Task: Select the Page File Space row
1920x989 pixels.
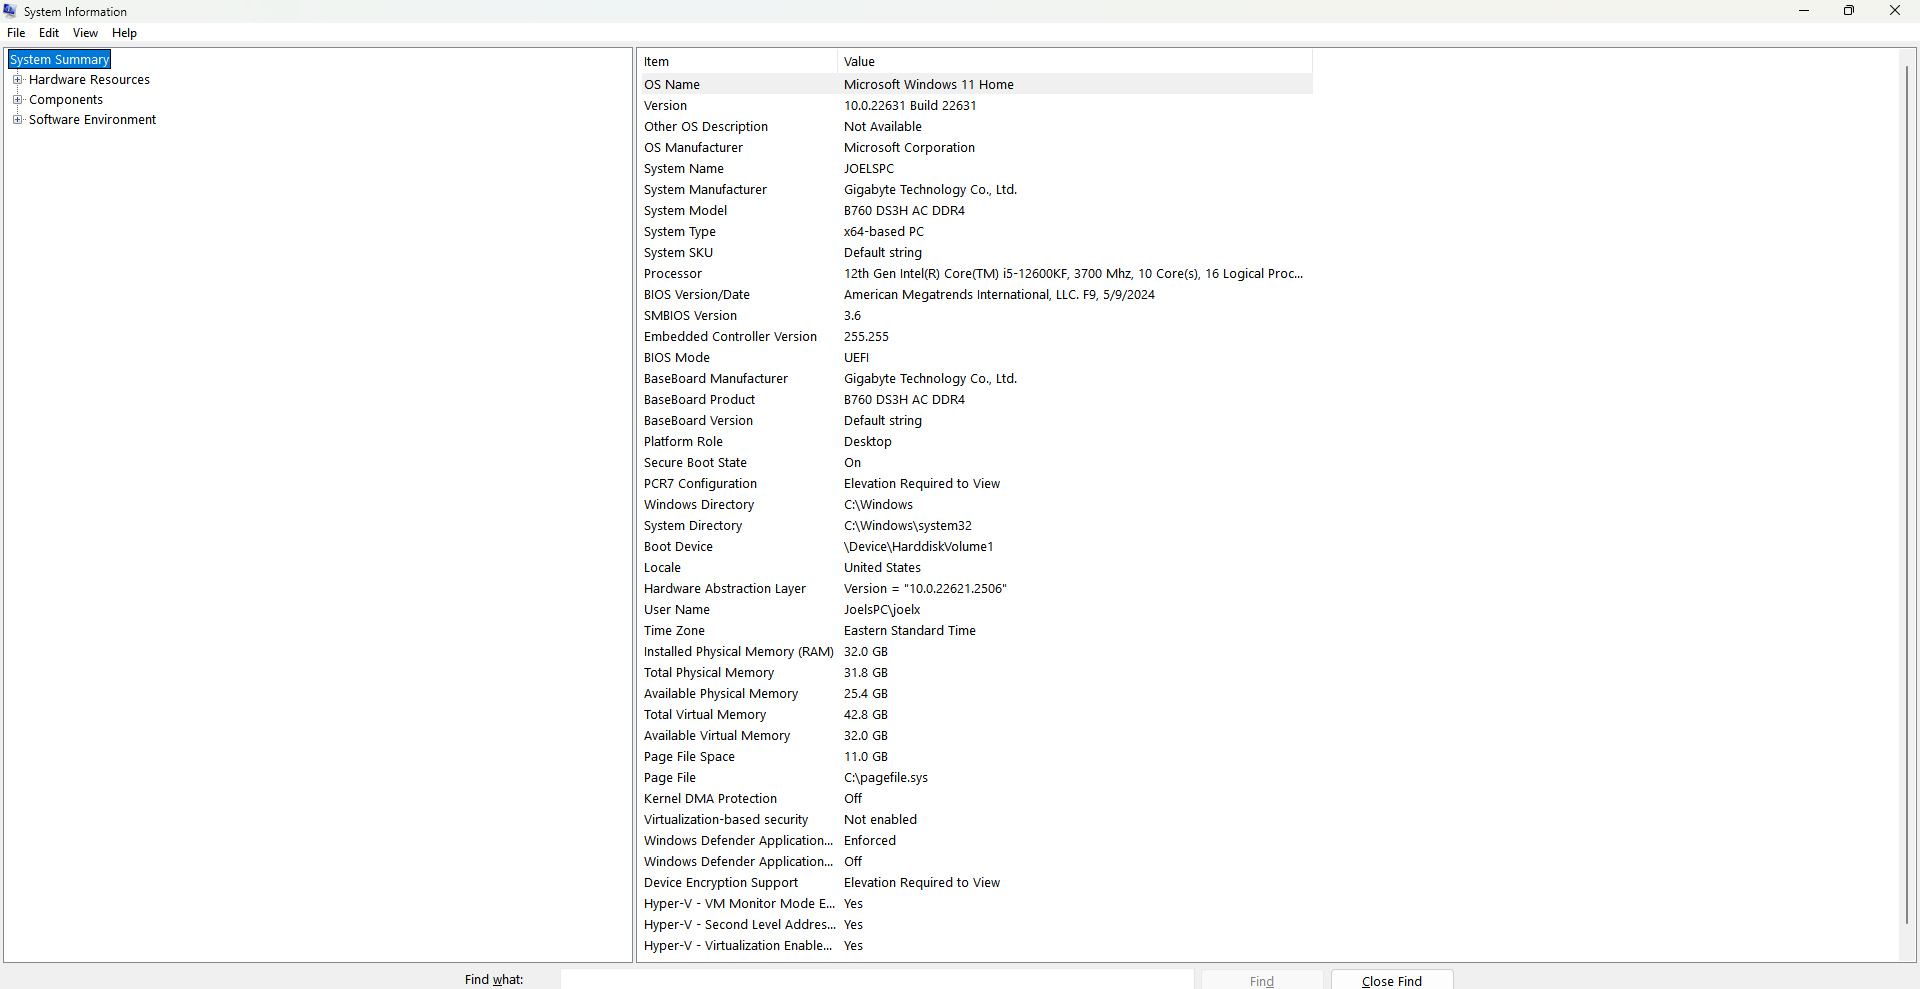Action: [x=976, y=757]
